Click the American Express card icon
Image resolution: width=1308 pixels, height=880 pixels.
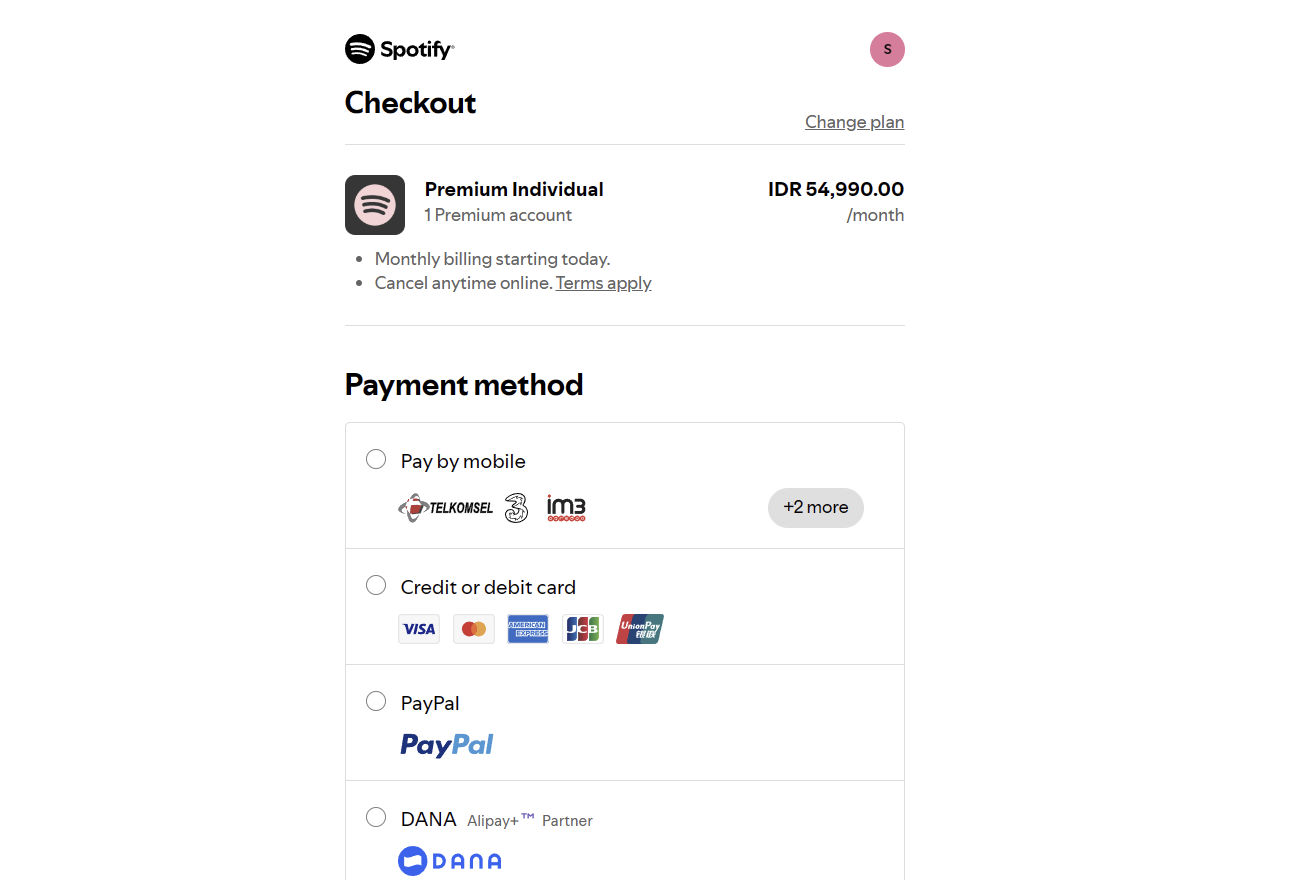pos(528,629)
